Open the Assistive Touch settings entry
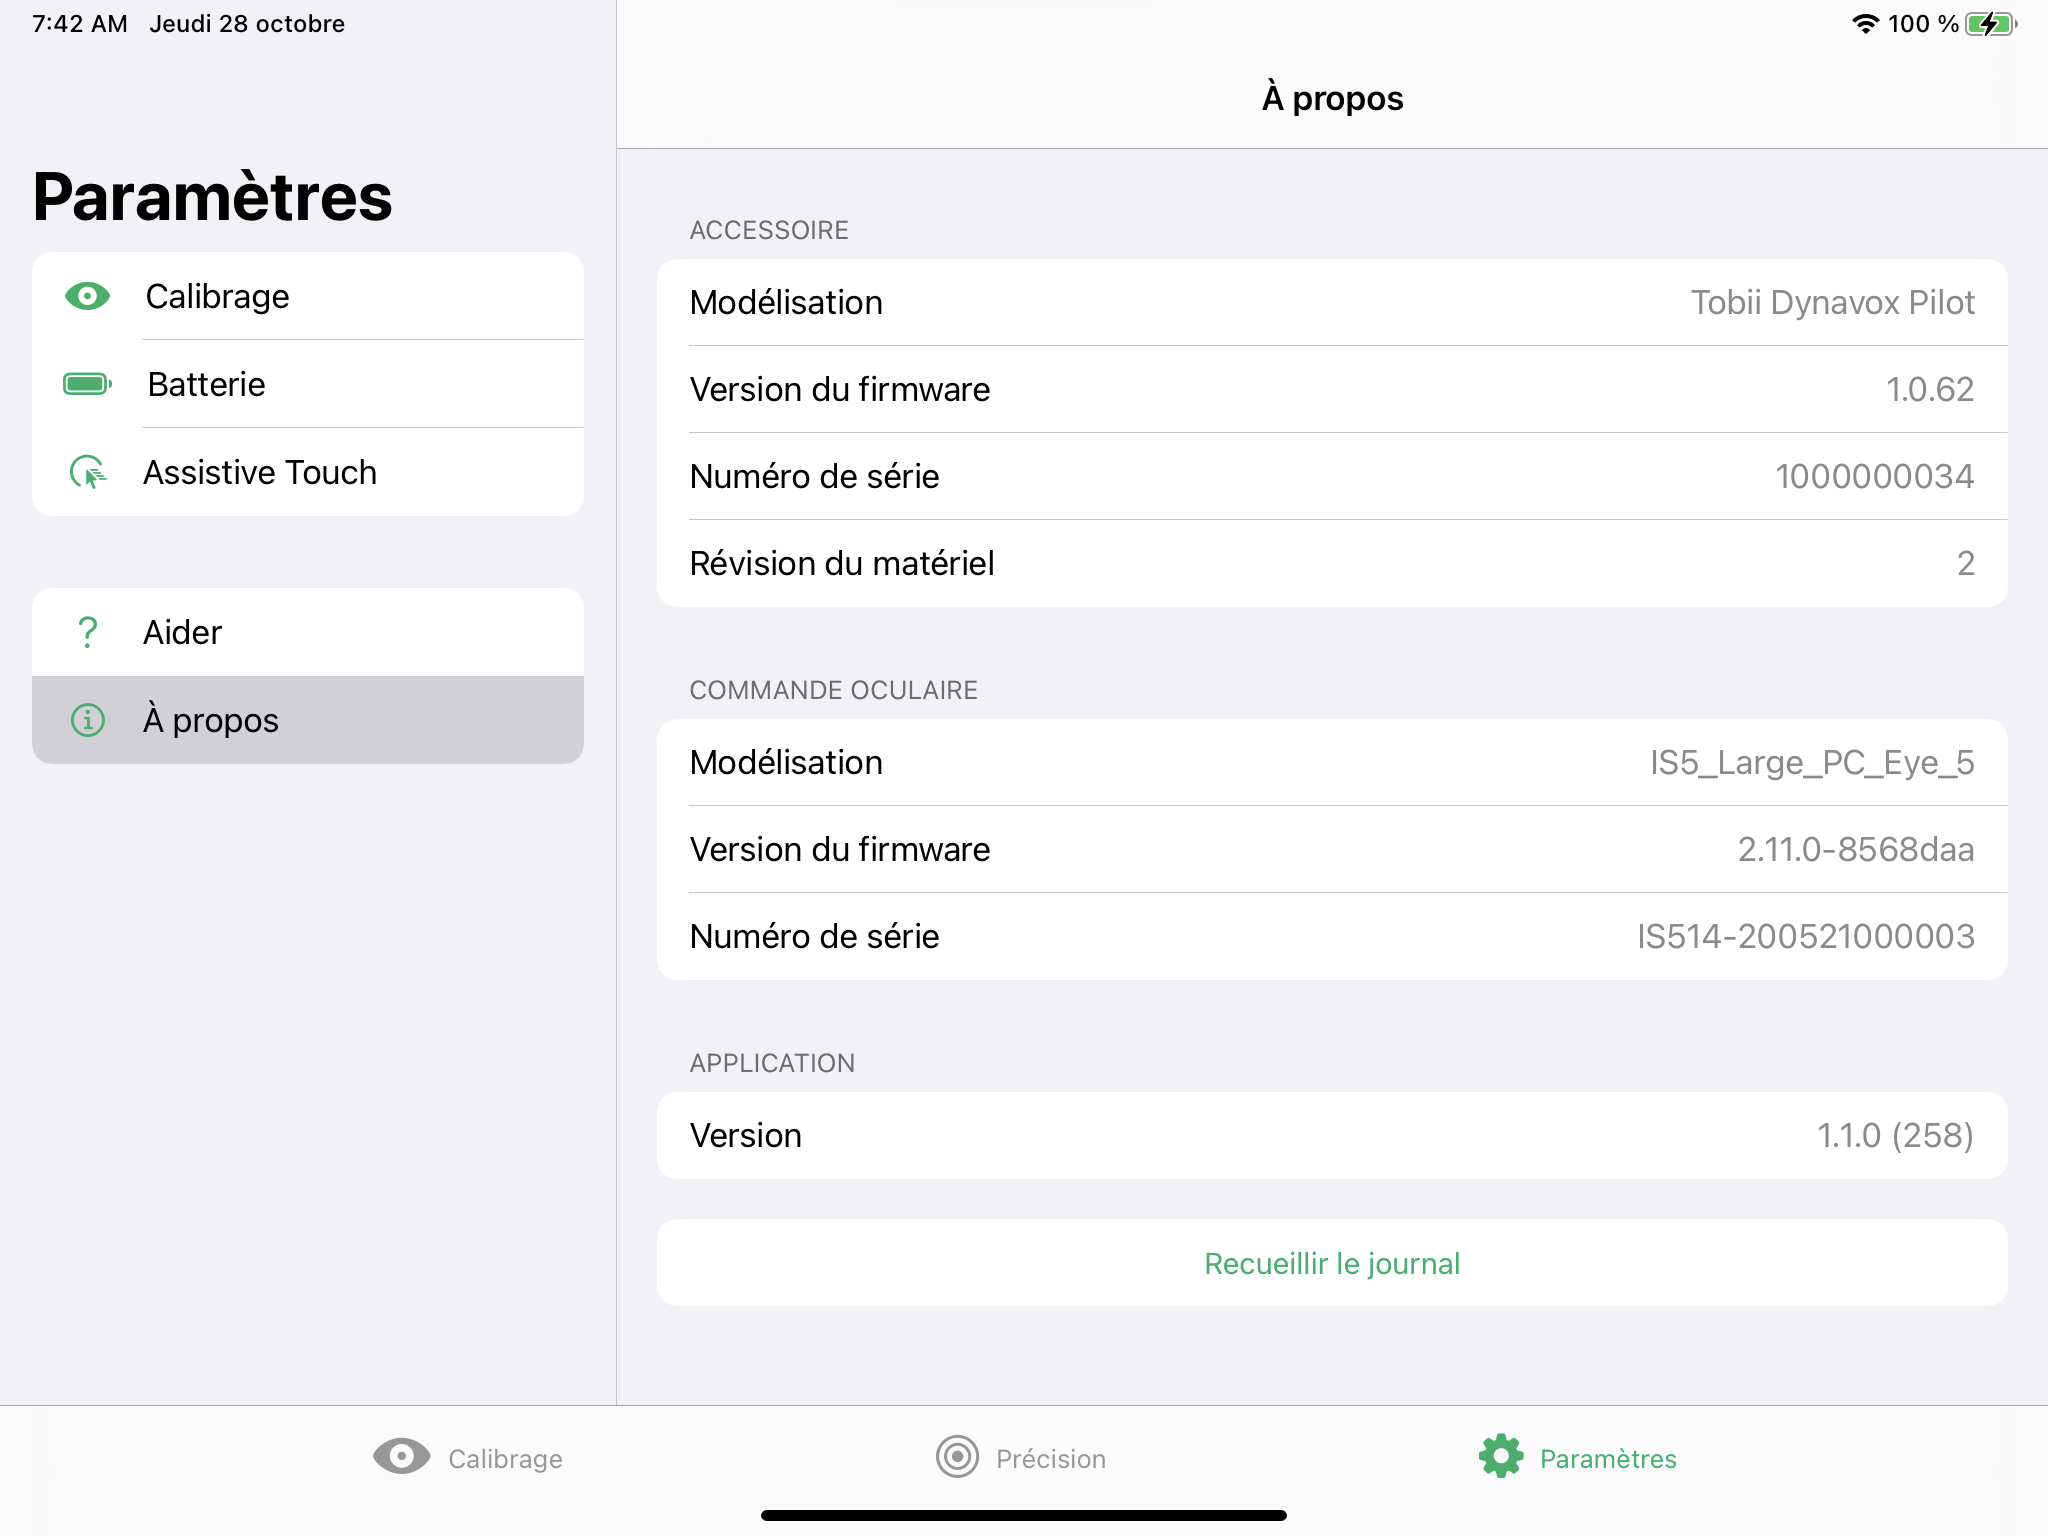 point(308,472)
